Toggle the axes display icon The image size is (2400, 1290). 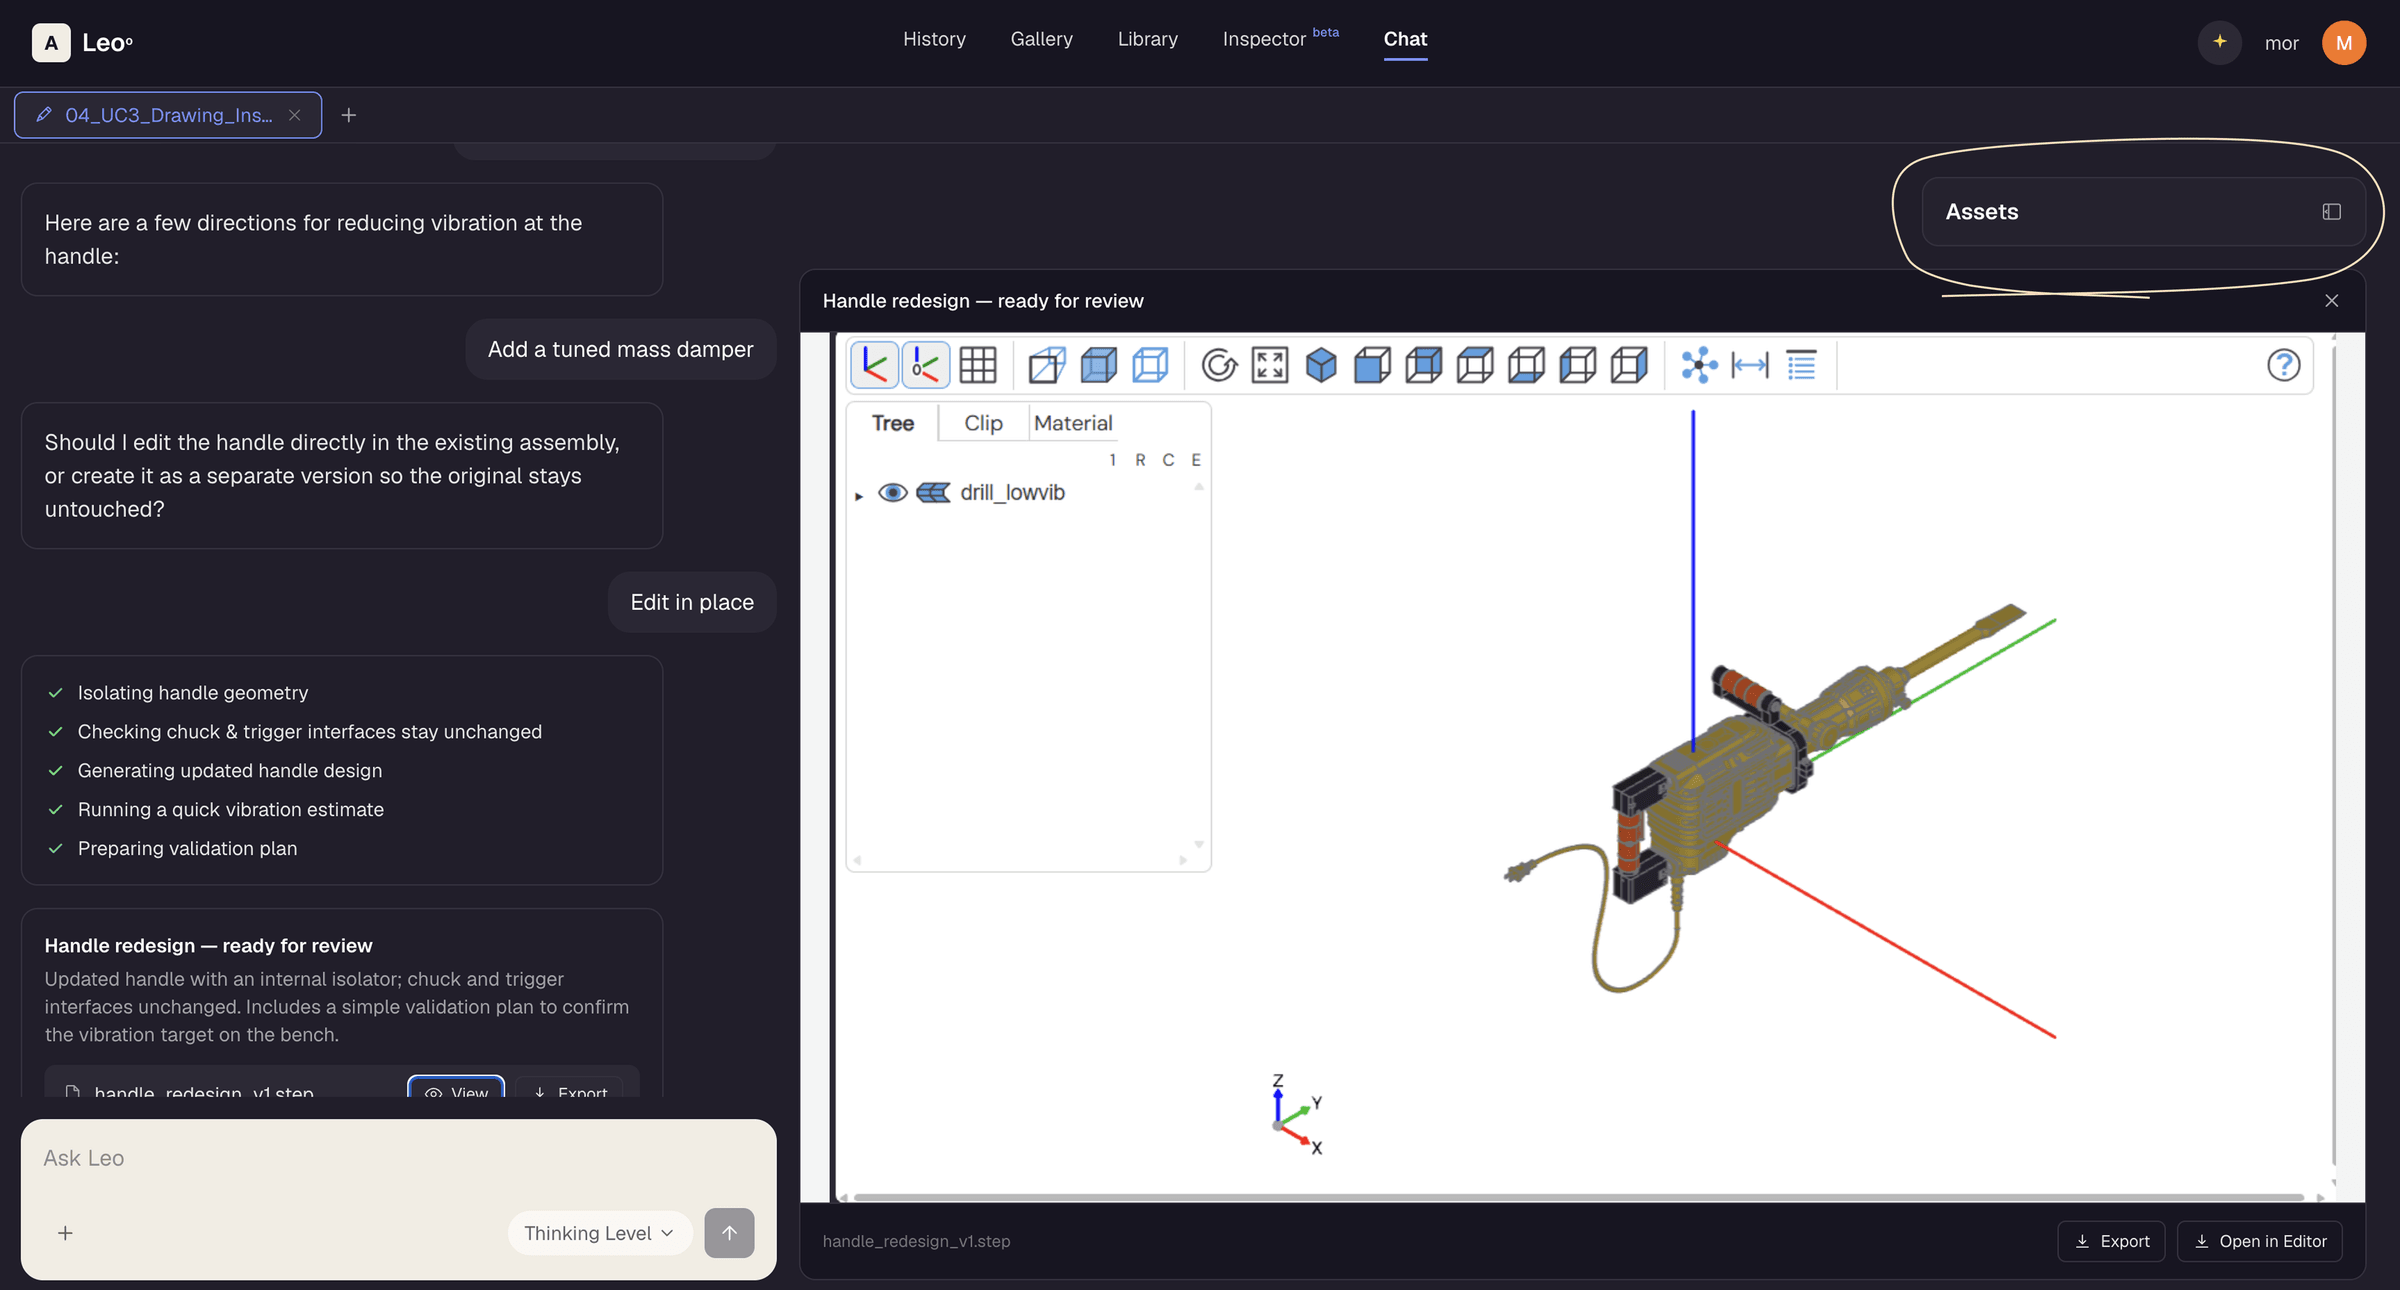pos(874,365)
